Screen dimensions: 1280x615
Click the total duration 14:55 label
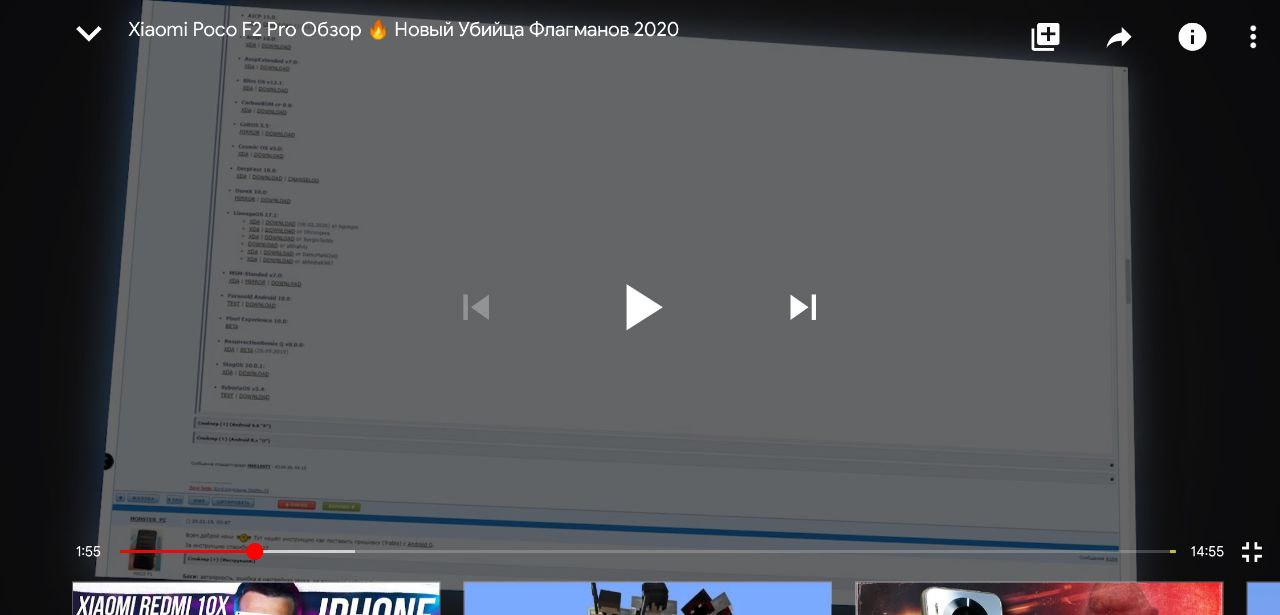pyautogui.click(x=1207, y=552)
